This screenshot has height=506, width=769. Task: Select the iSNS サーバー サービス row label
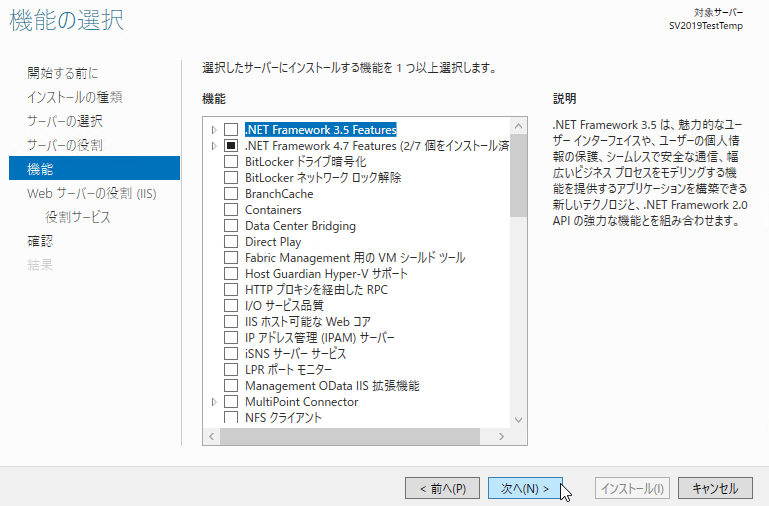(x=295, y=354)
